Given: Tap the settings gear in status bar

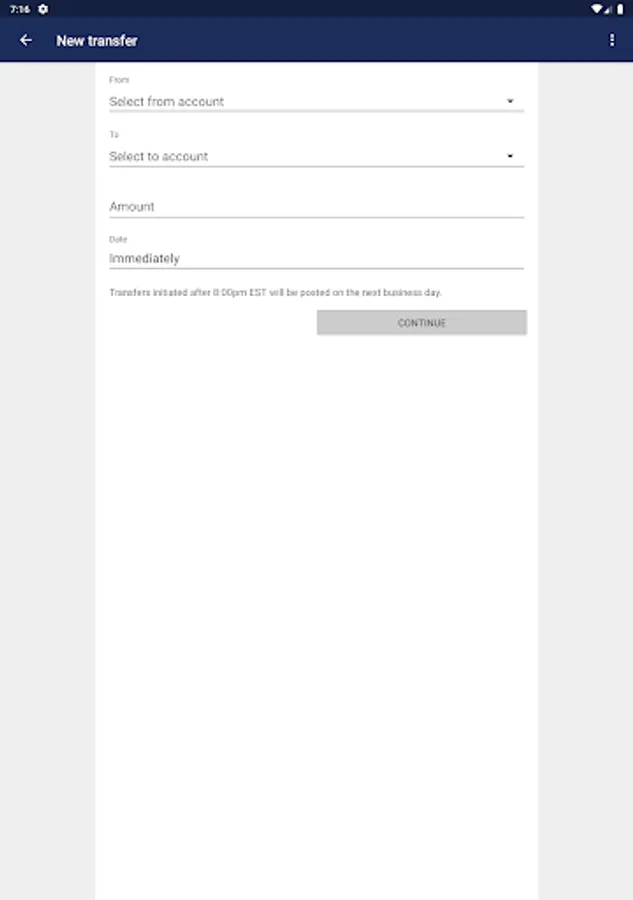Looking at the screenshot, I should pos(43,9).
